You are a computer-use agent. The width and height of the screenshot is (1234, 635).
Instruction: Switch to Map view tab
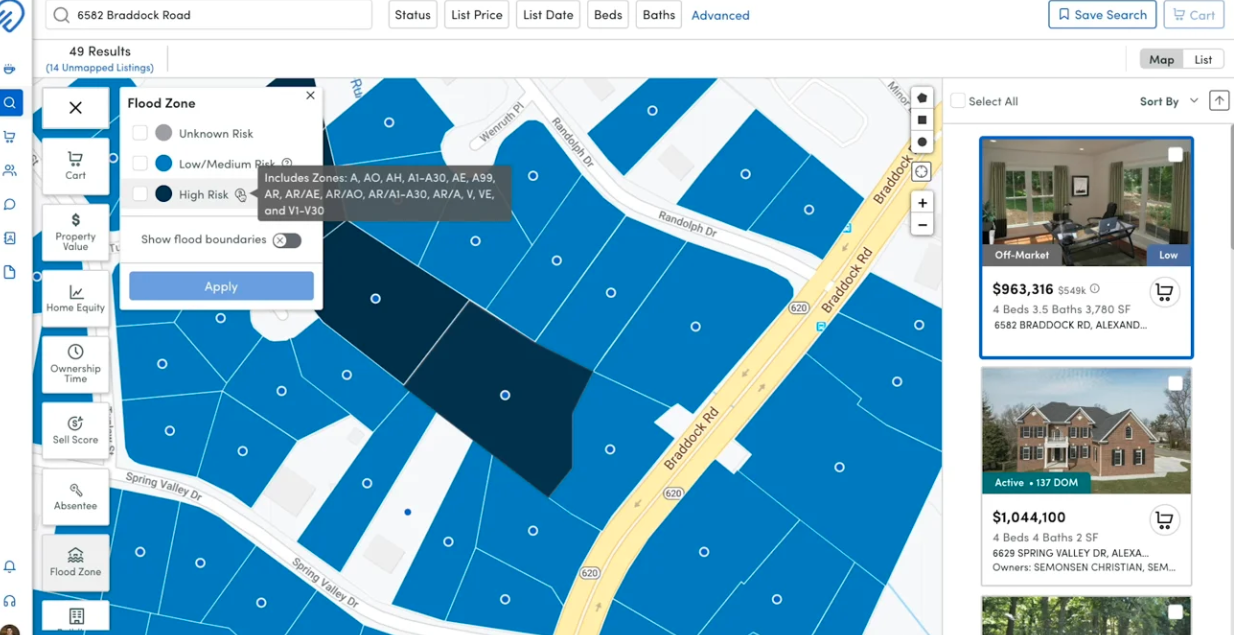pyautogui.click(x=1161, y=60)
